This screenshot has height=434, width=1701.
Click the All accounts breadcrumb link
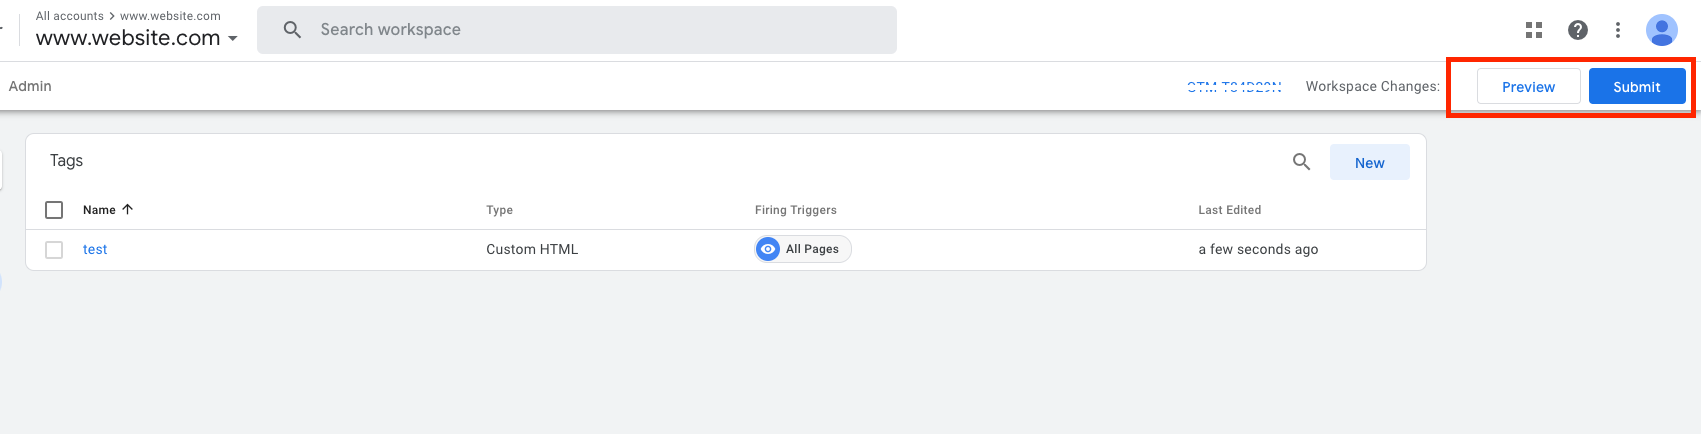pos(70,16)
